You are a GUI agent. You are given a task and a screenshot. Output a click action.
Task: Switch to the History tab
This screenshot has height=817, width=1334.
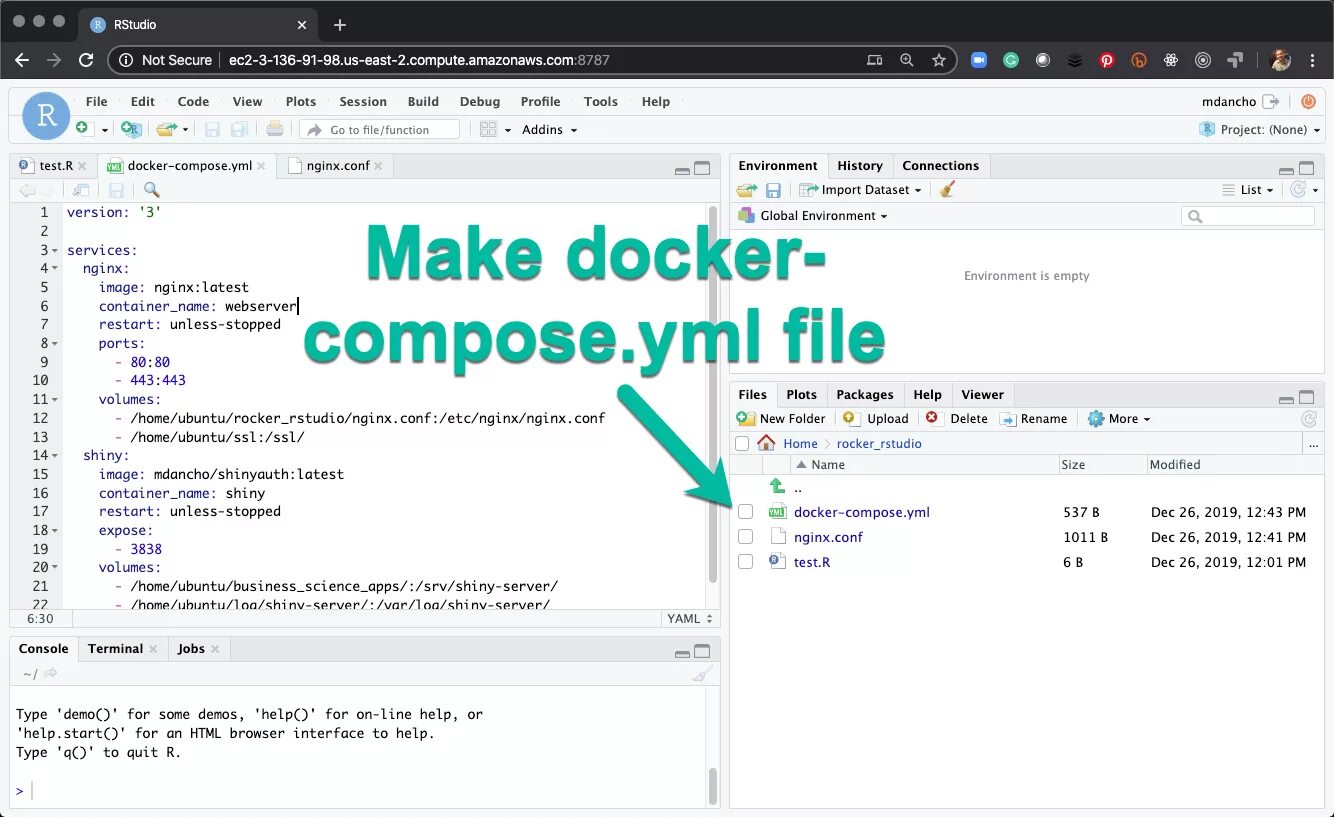coord(860,165)
